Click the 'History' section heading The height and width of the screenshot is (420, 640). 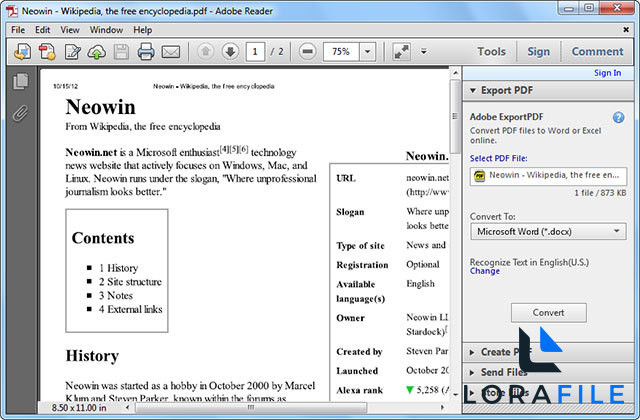point(92,356)
